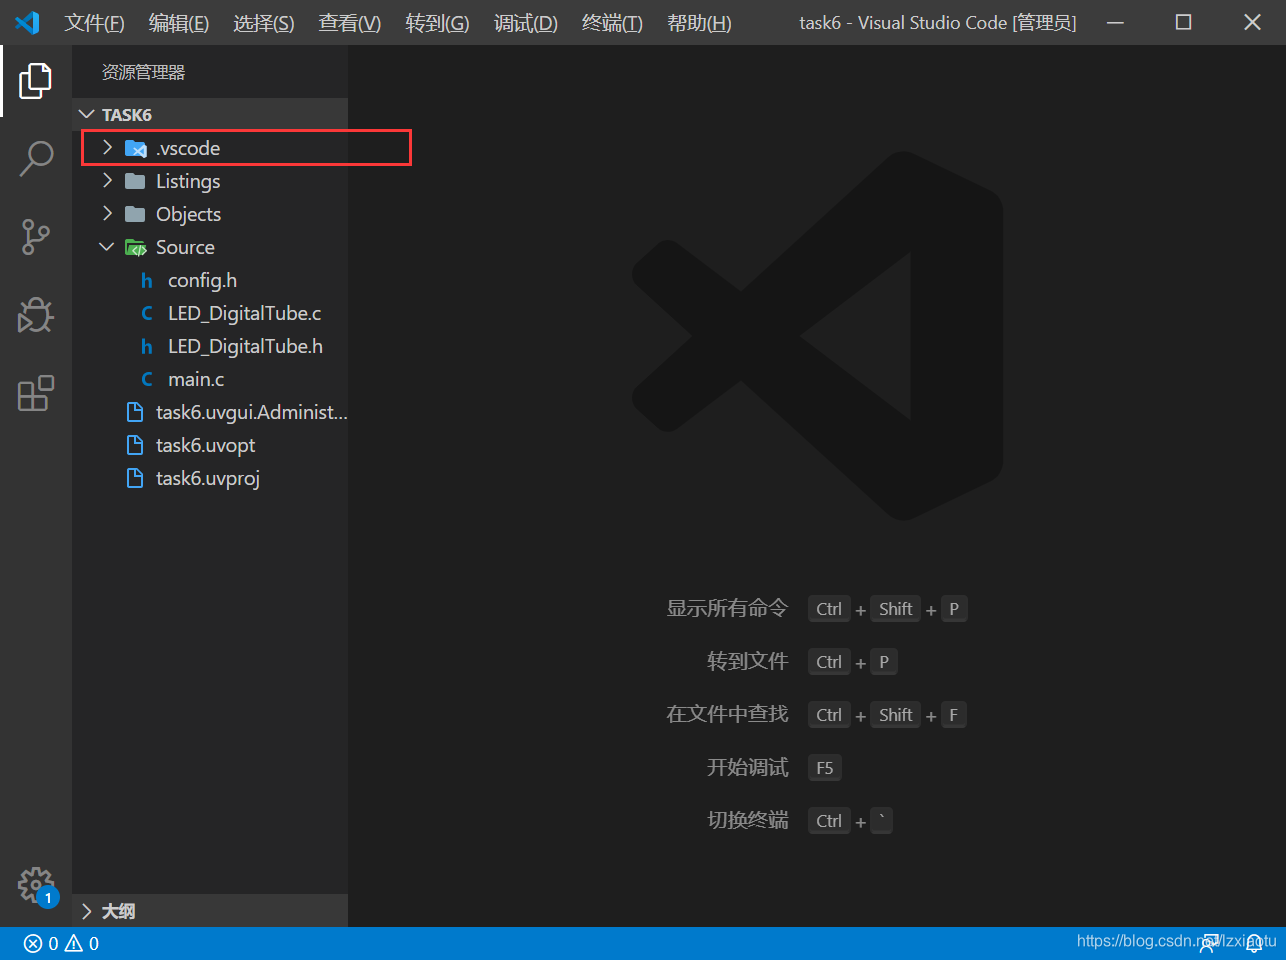Open notifications bell in status bar
Image resolution: width=1286 pixels, height=960 pixels.
click(1254, 943)
